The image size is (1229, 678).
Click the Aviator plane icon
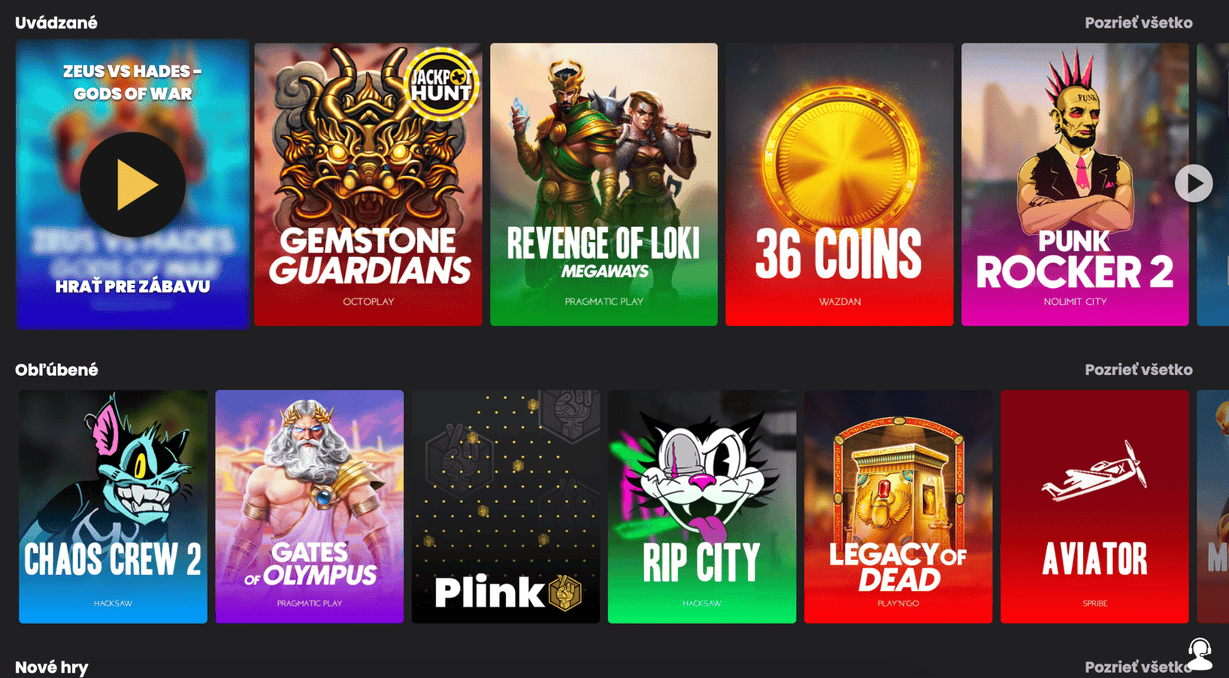(x=1094, y=470)
